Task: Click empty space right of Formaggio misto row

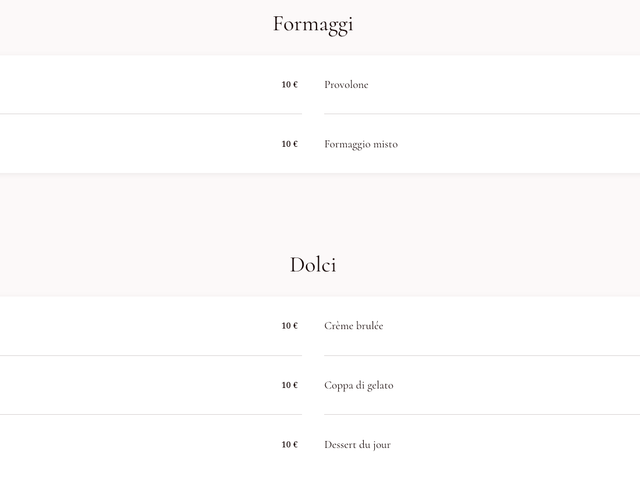Action: point(520,144)
